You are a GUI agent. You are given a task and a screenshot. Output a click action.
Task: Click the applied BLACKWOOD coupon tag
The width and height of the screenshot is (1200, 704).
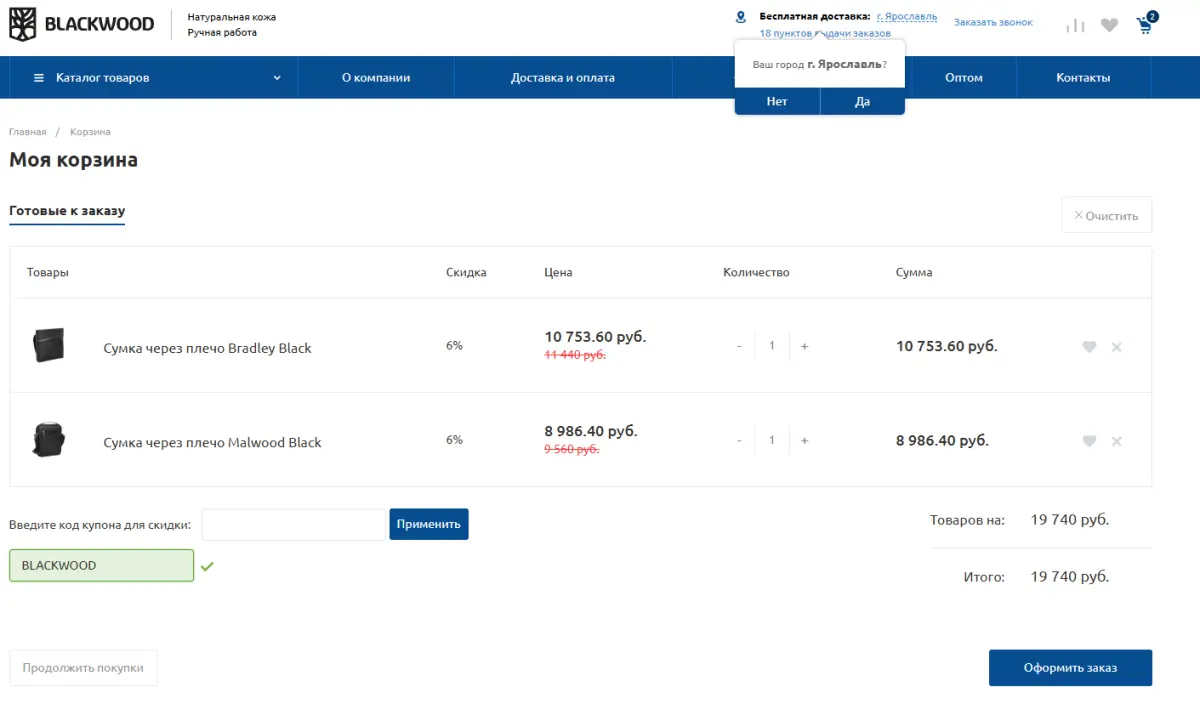click(x=101, y=566)
